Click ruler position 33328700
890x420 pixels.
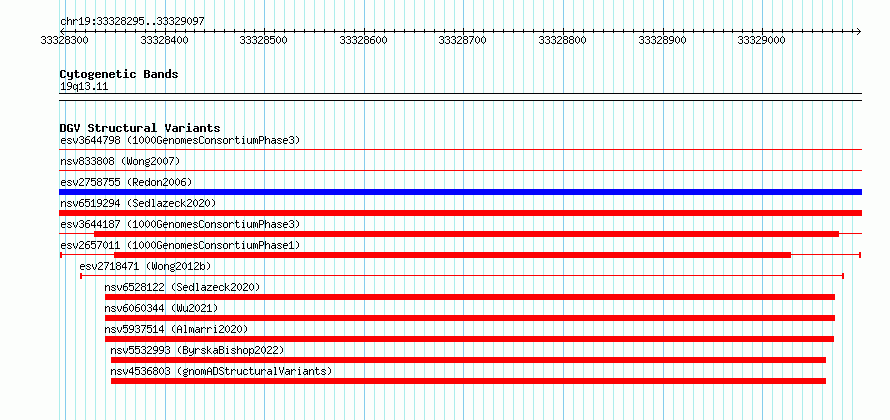pos(463,40)
